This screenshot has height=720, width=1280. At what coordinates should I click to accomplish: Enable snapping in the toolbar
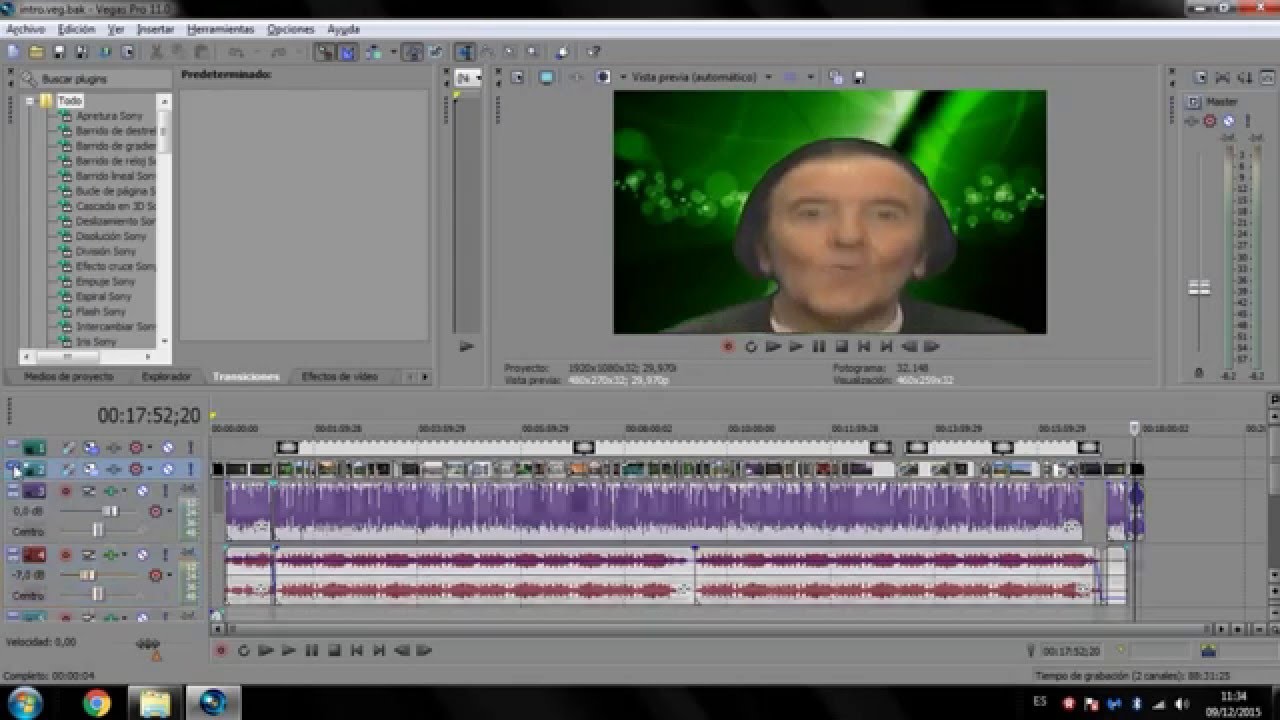[x=325, y=51]
